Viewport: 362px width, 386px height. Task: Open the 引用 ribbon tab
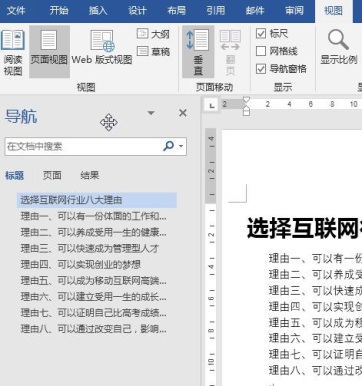click(216, 10)
